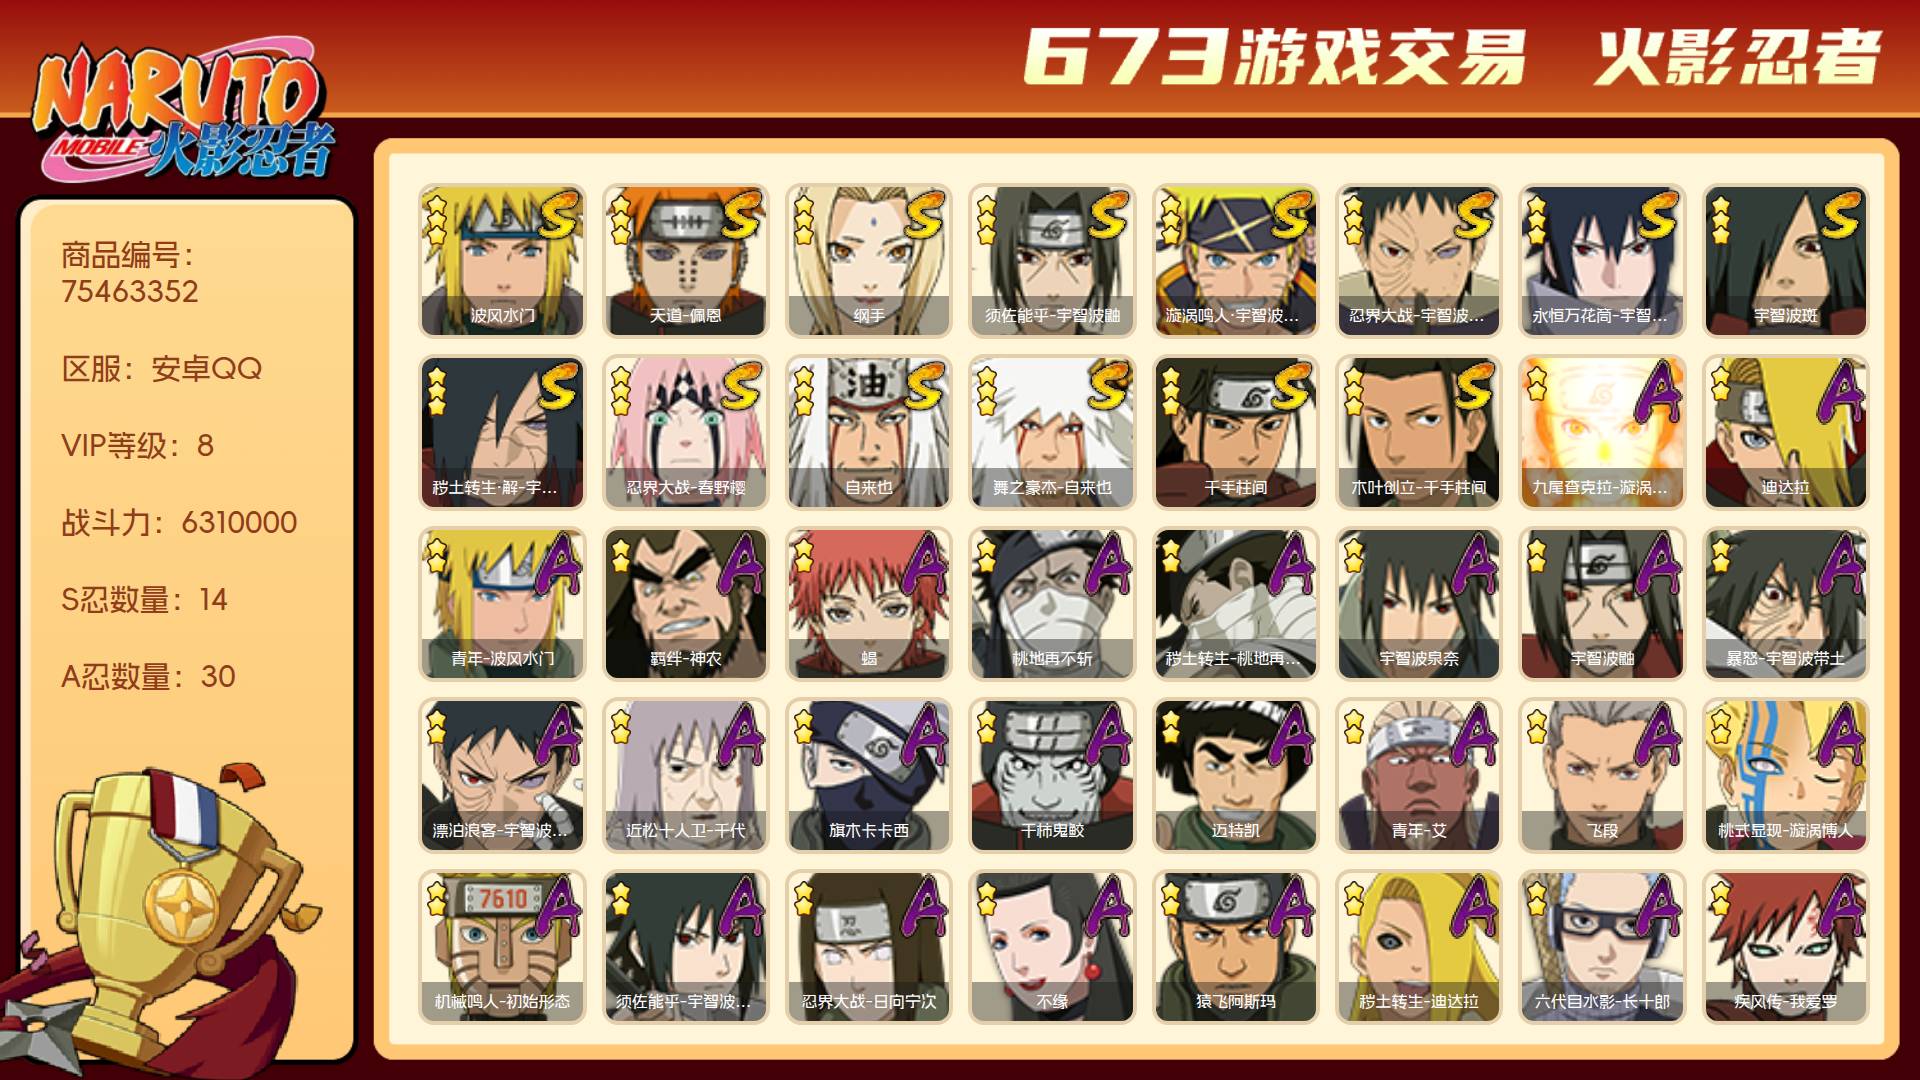Image resolution: width=1920 pixels, height=1080 pixels.
Task: Click the 飞段 ninja portrait
Action: coord(1603,775)
